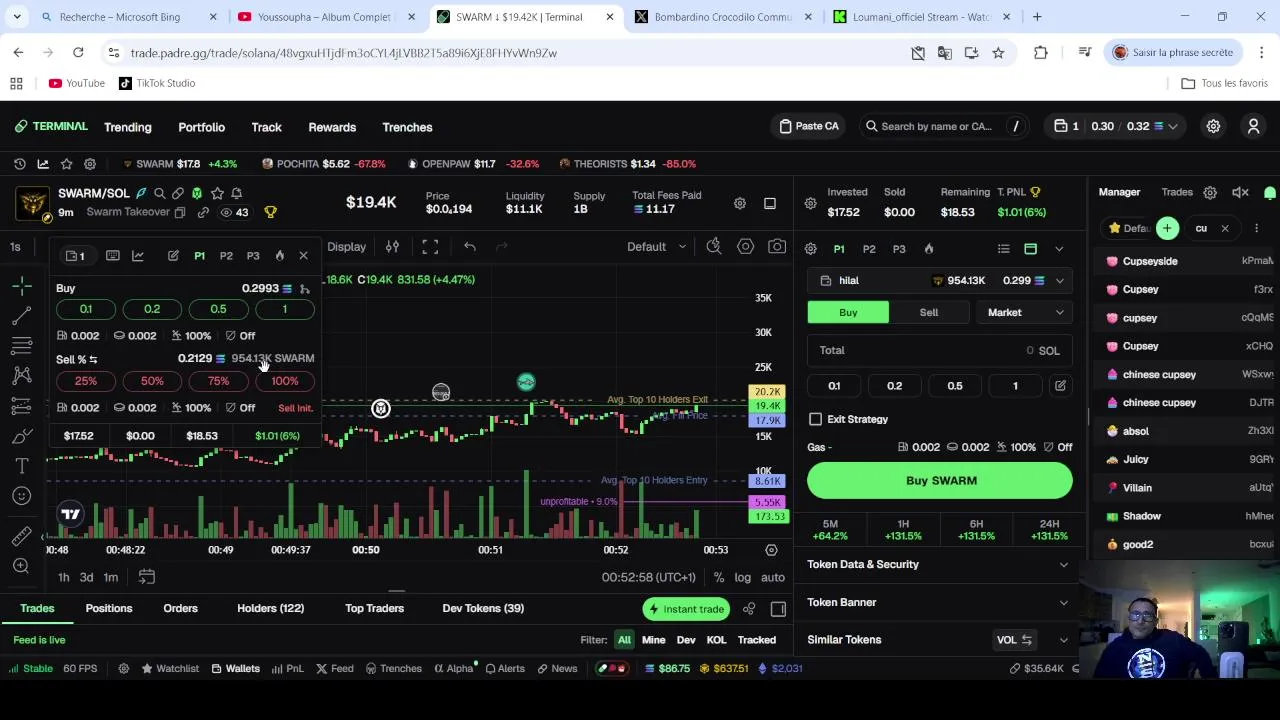Open the account profile icon in the Terminal header
Image resolution: width=1280 pixels, height=720 pixels.
pos(1253,126)
